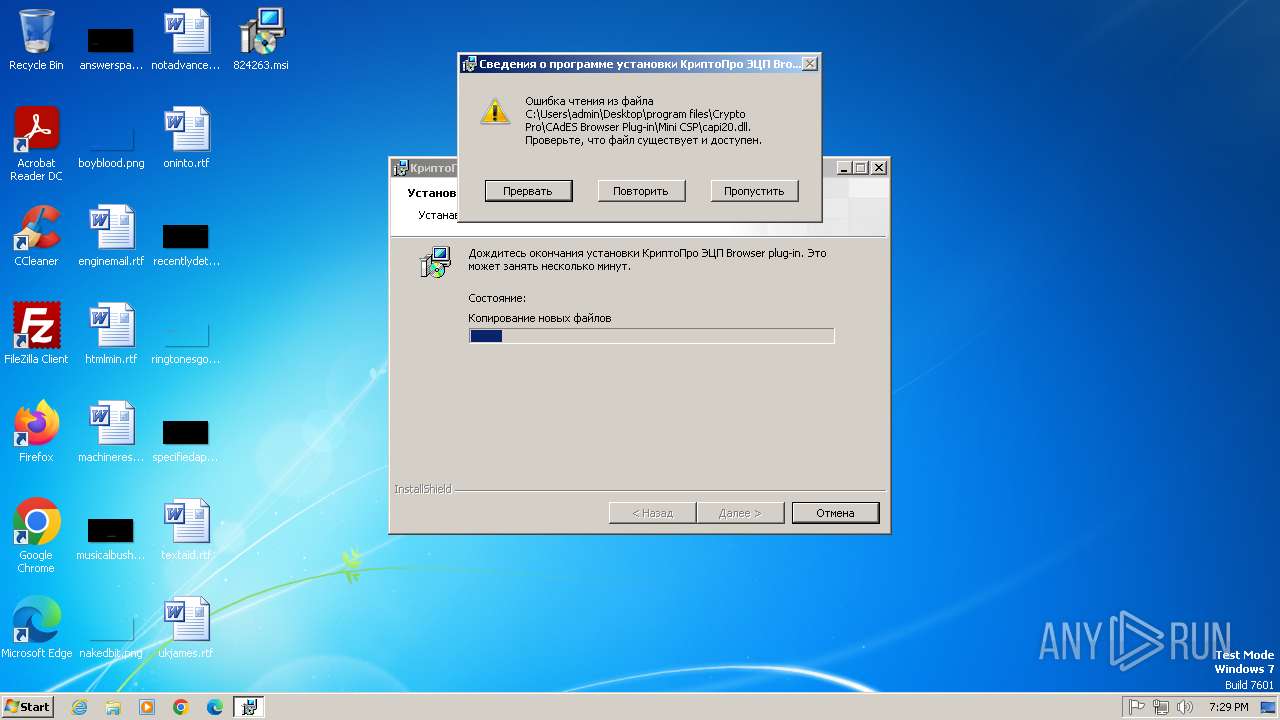Click the Повторить button

[x=641, y=191]
